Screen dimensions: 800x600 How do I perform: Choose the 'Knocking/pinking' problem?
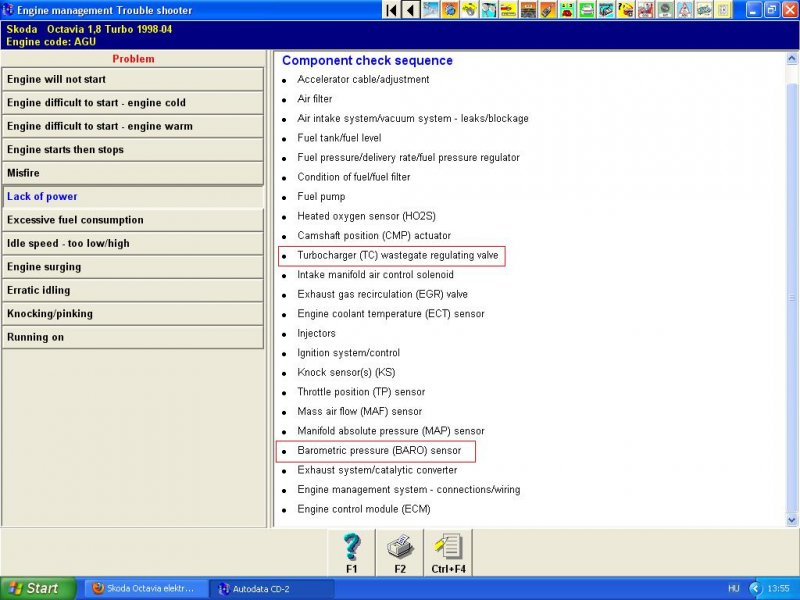point(133,314)
